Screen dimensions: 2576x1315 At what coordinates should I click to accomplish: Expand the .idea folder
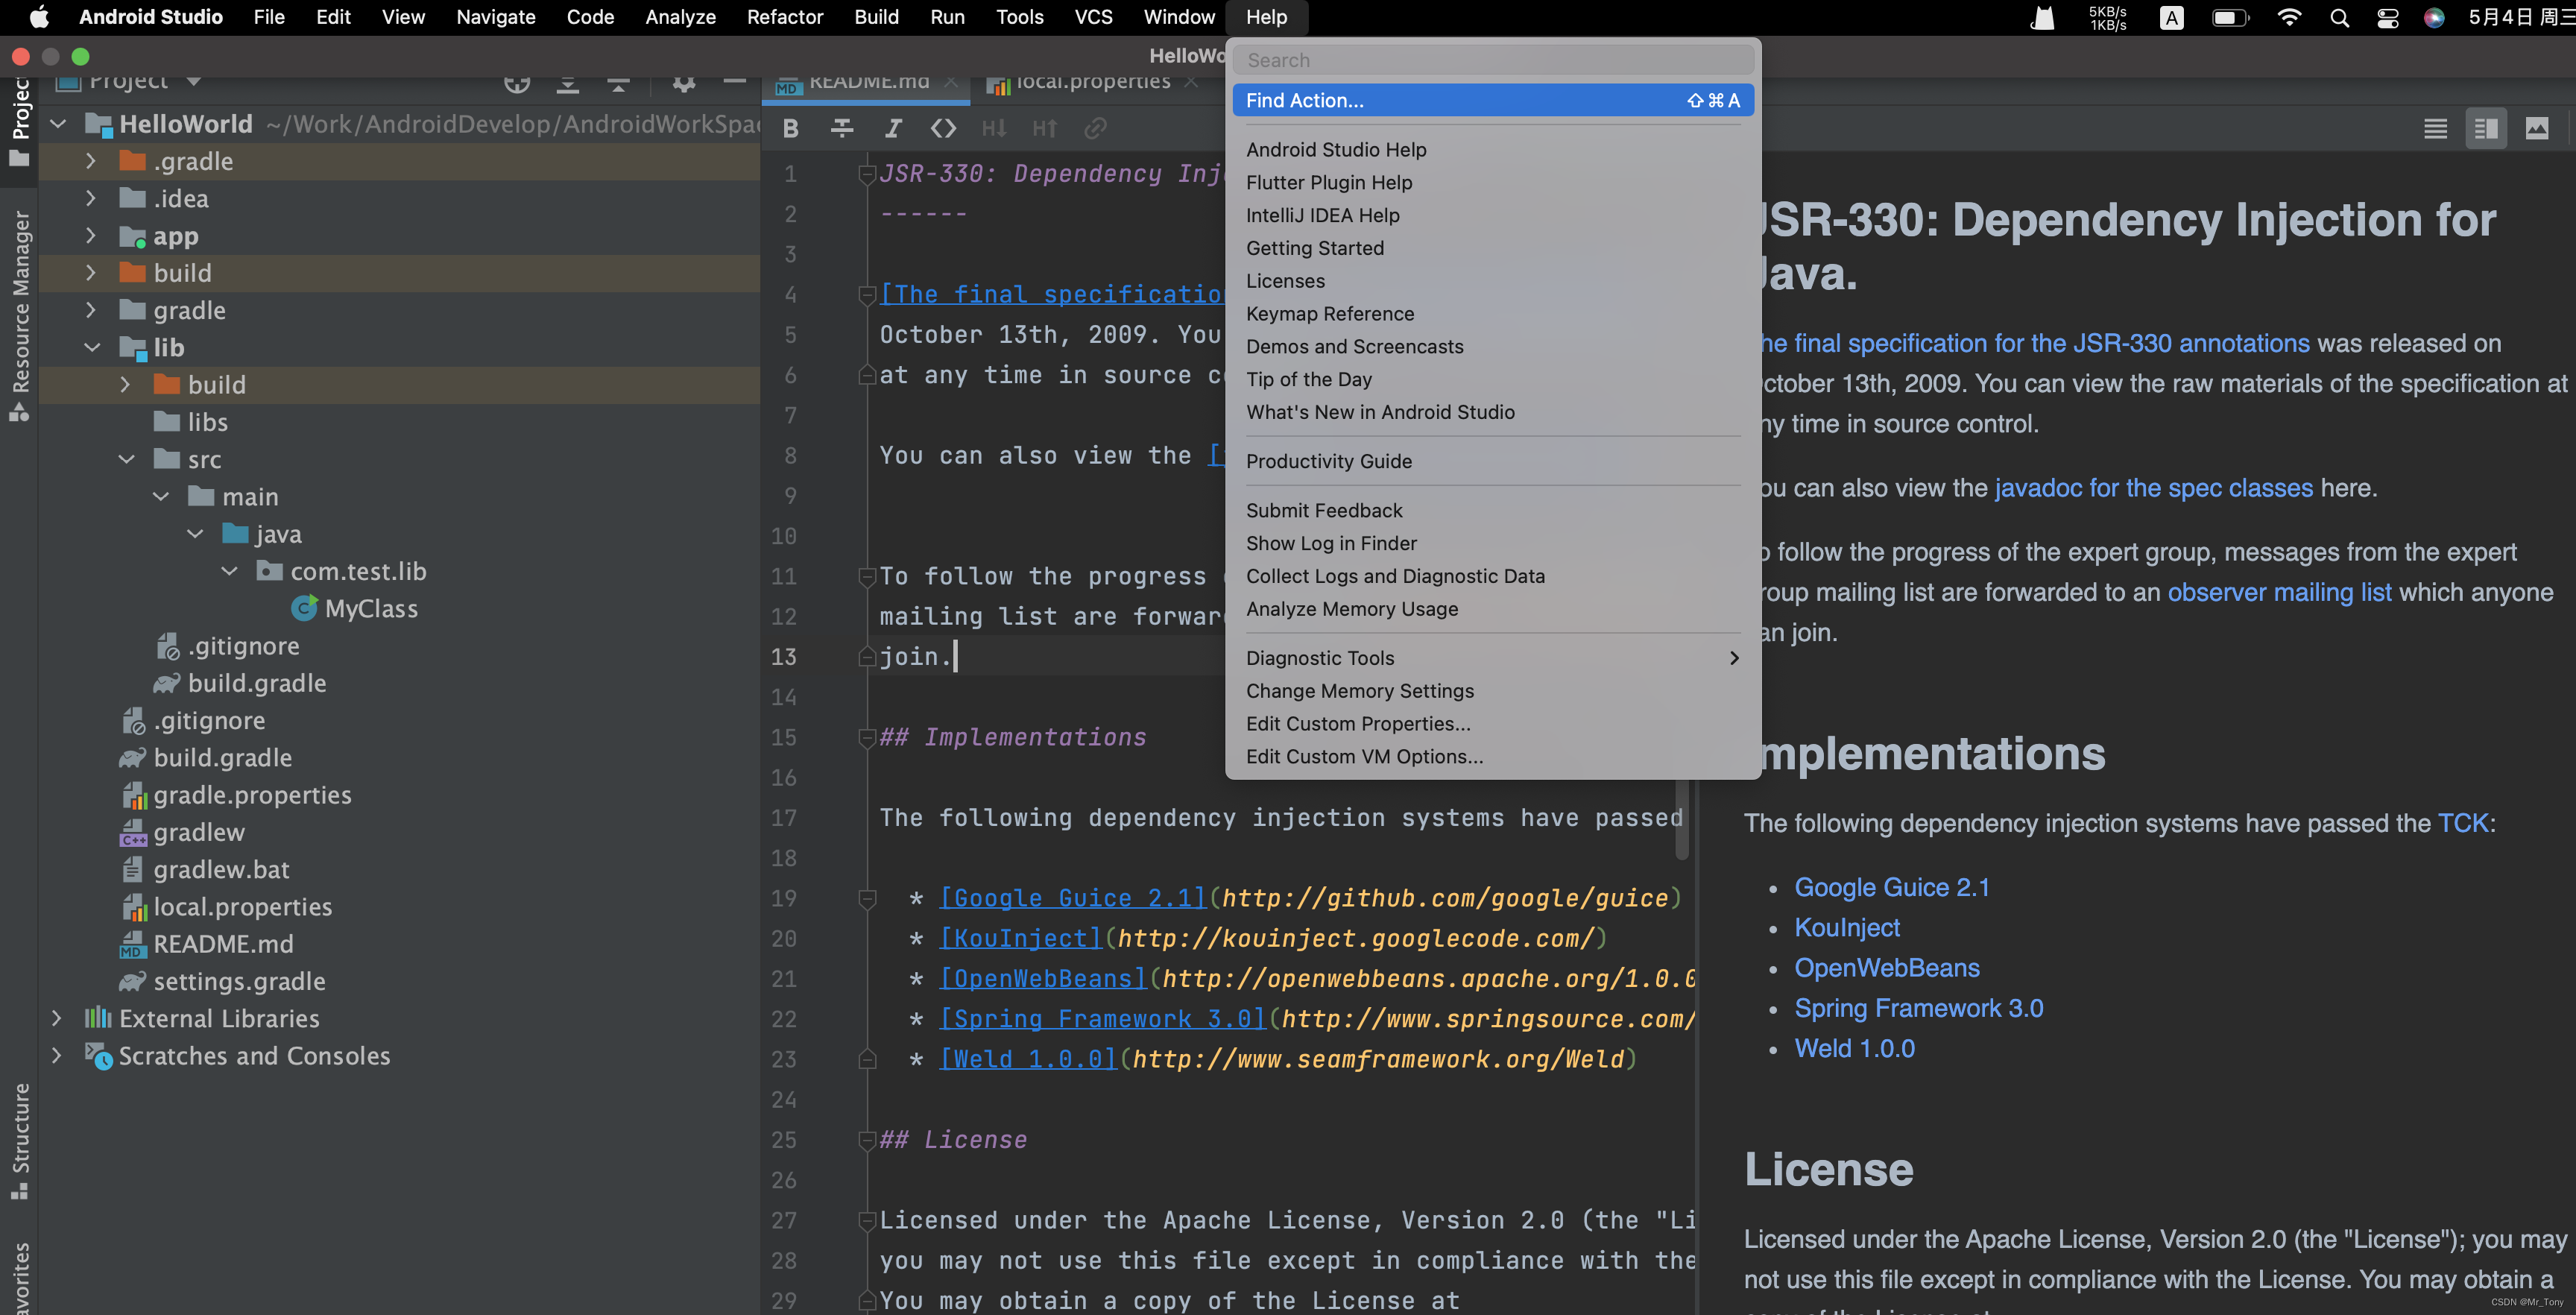pos(91,198)
